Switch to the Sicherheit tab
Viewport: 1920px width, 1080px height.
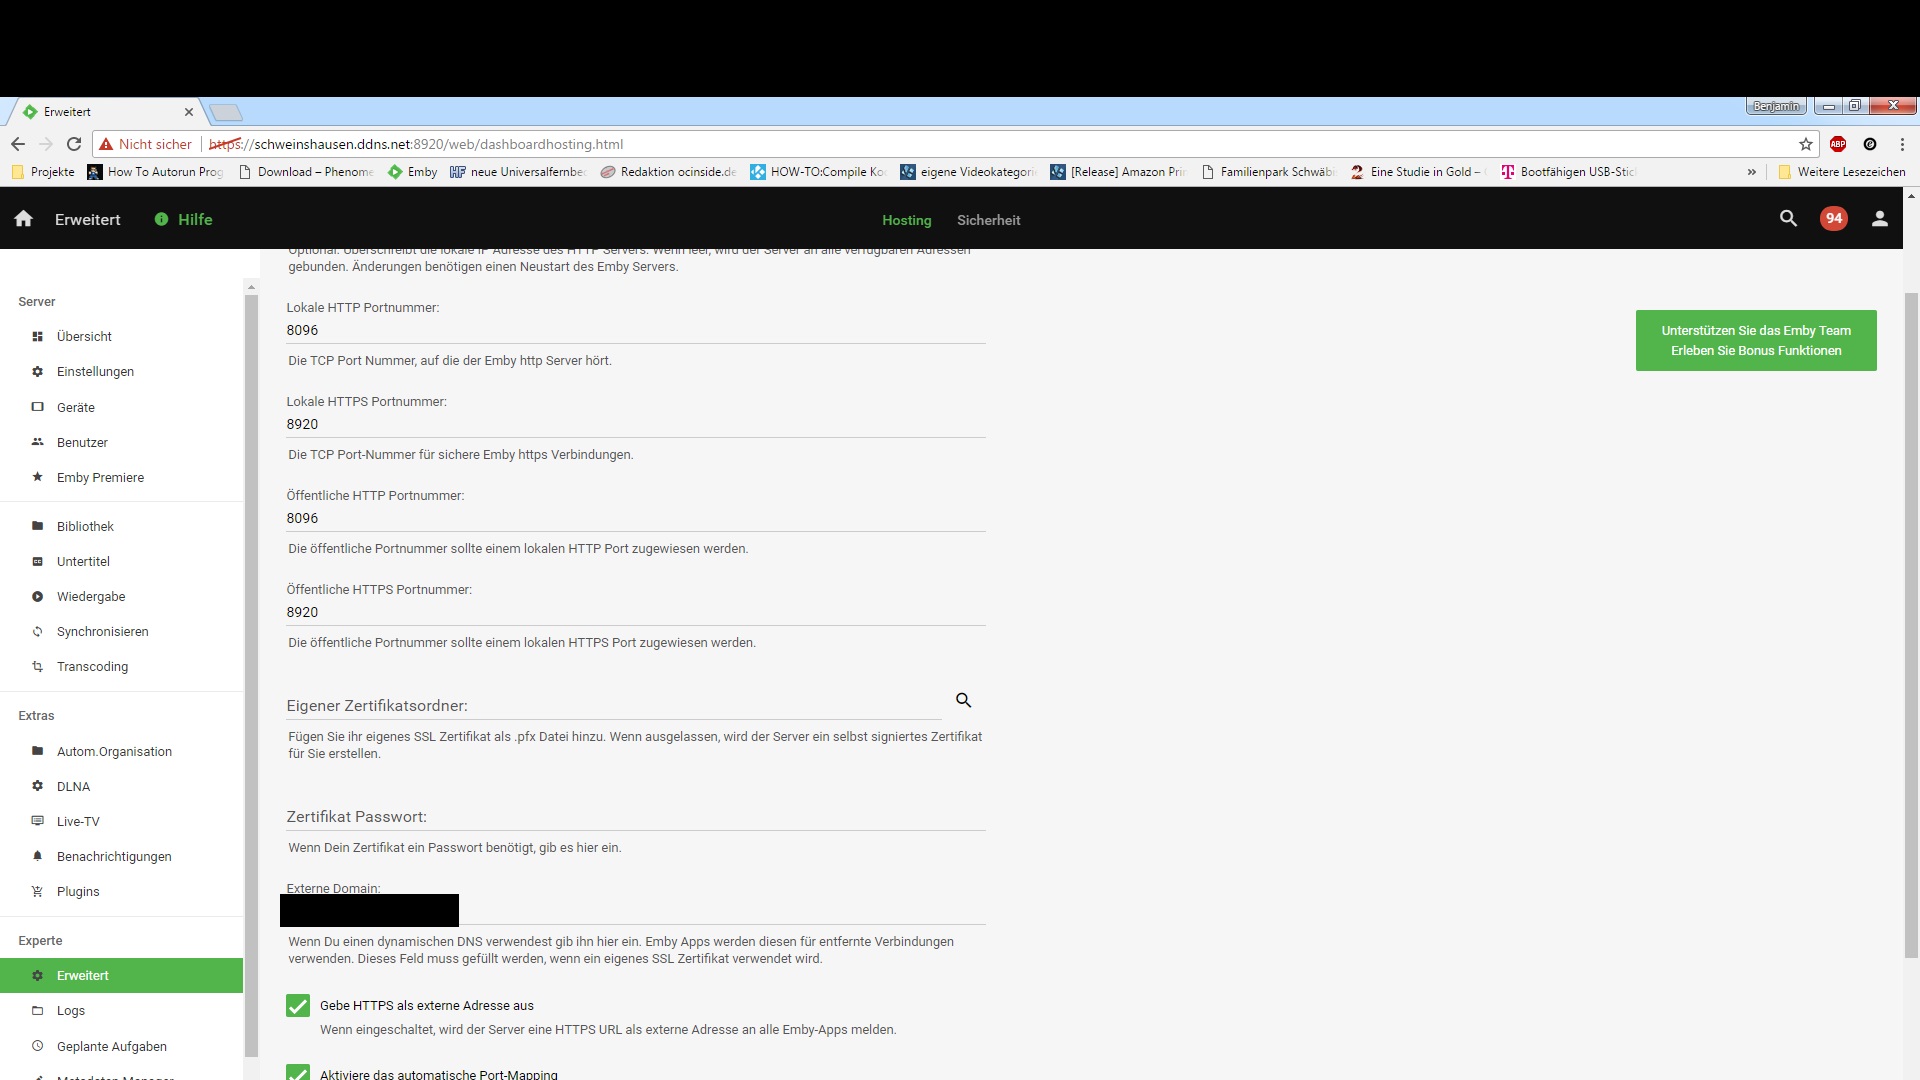pos(988,220)
